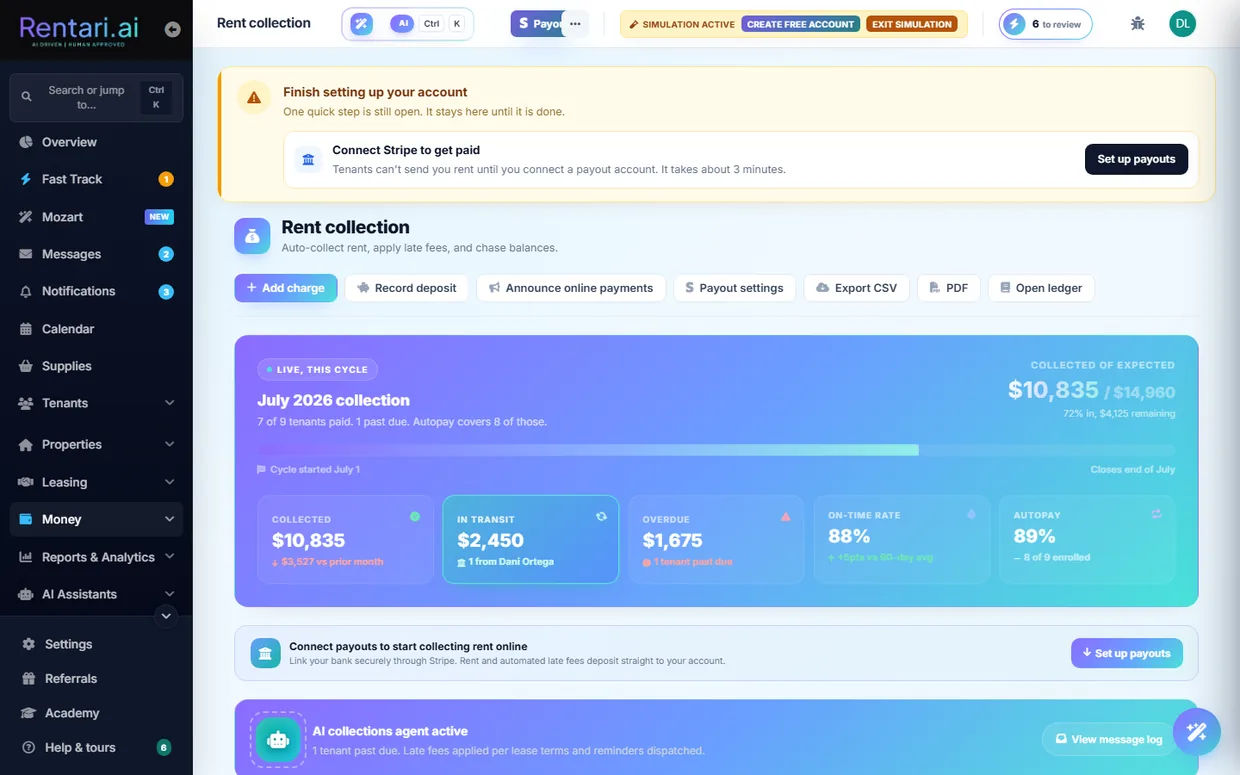
Task: Click Announce online payments
Action: [571, 288]
